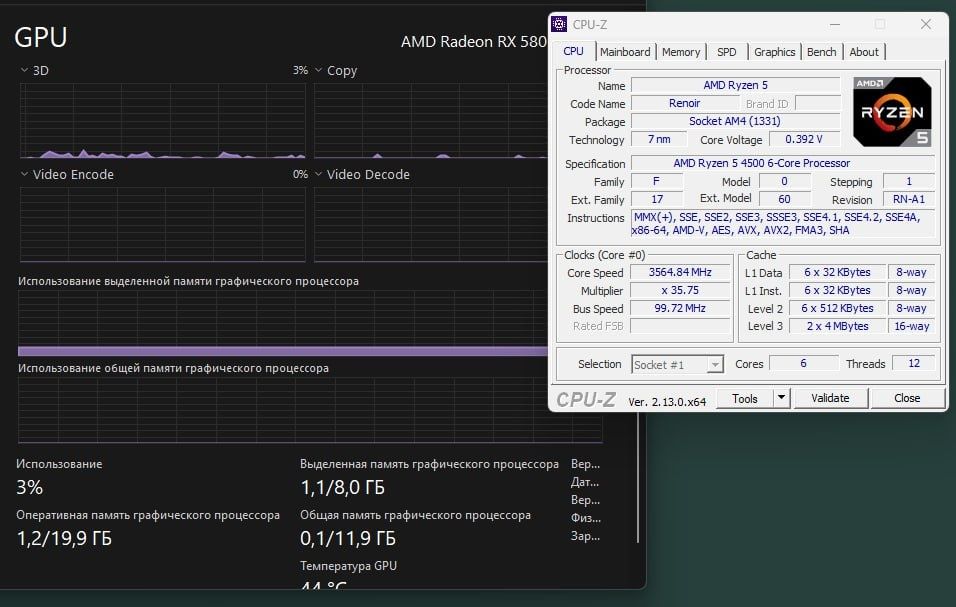The image size is (956, 607).
Task: Click the 1,1/8,0 ГБ dedicated memory value
Action: 343,488
